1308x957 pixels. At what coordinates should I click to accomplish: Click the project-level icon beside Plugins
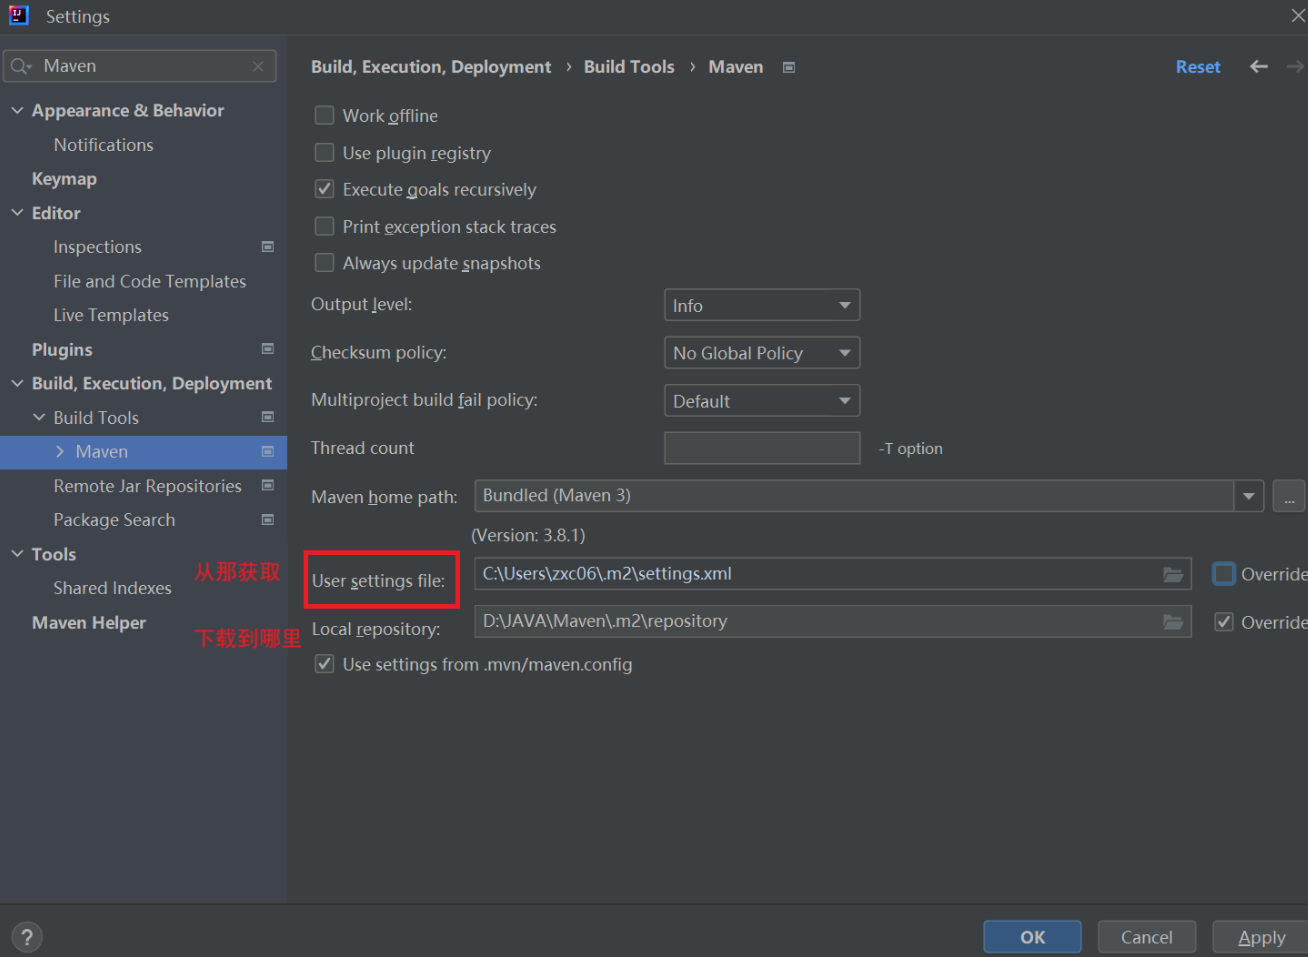(x=268, y=349)
